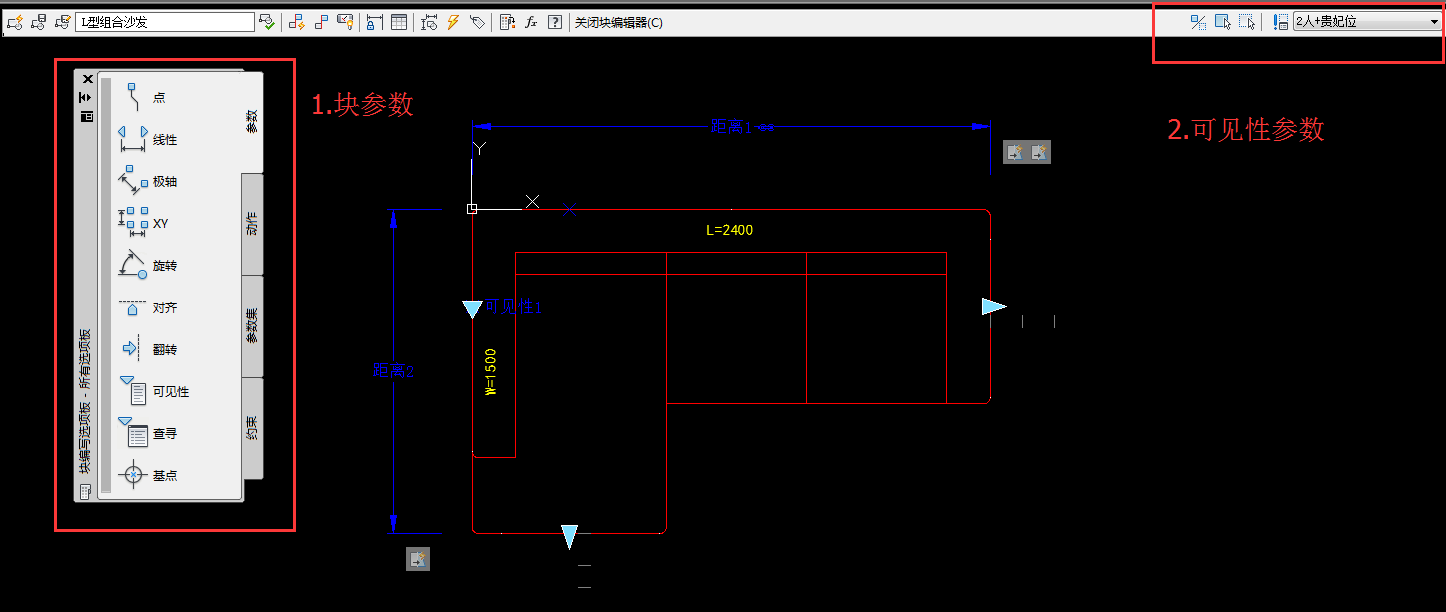Open the 2人+贵妃位 visibility state dropdown

pos(1435,22)
